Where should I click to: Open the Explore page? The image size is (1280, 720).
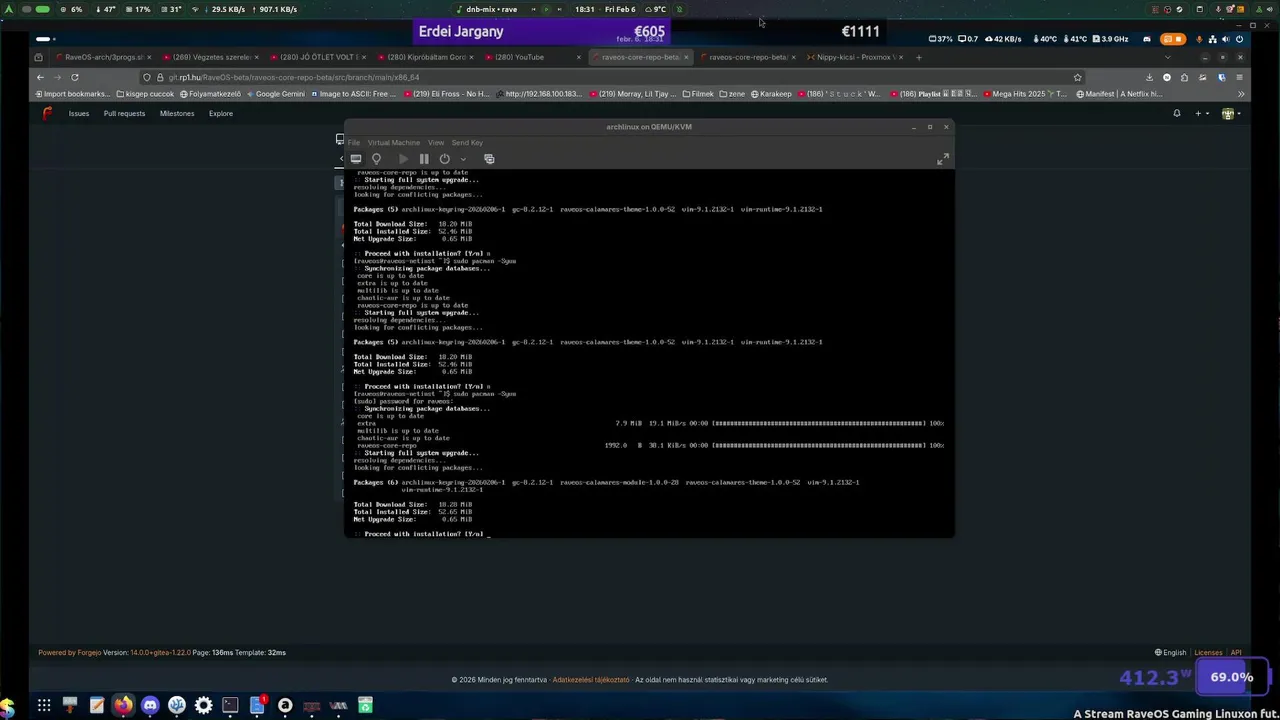221,114
